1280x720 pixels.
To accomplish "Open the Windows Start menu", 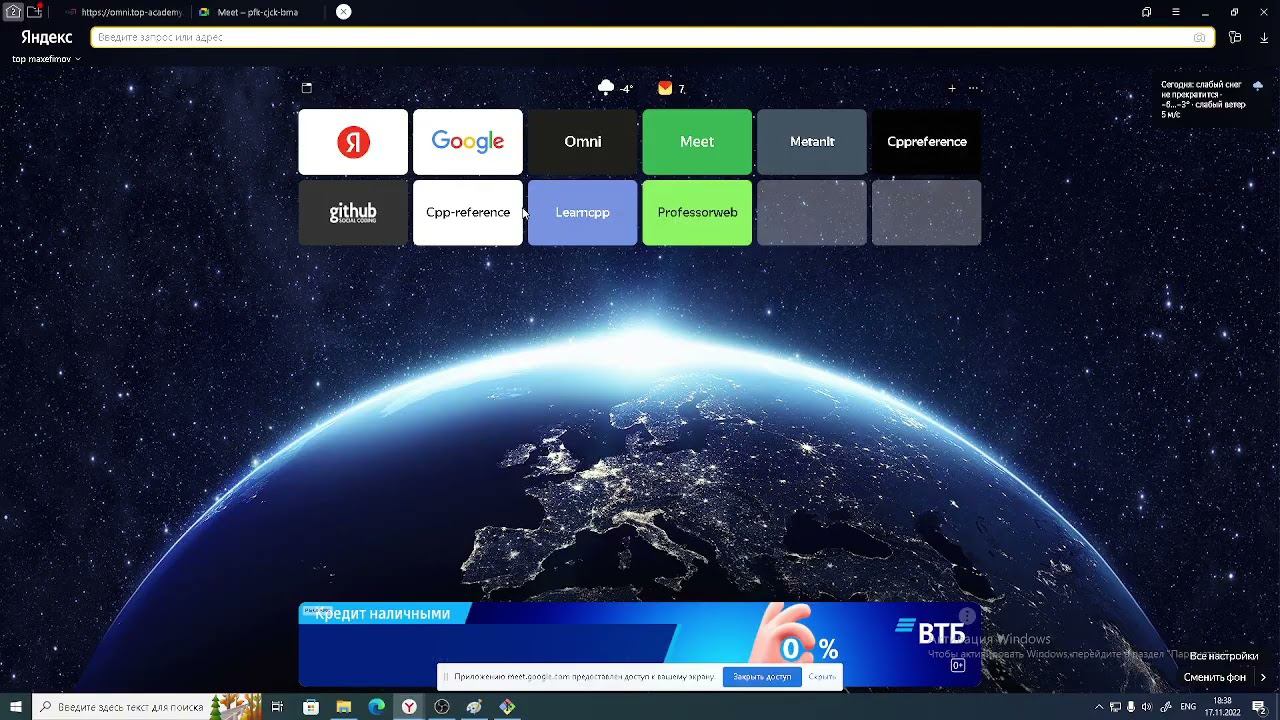I will click(x=16, y=707).
